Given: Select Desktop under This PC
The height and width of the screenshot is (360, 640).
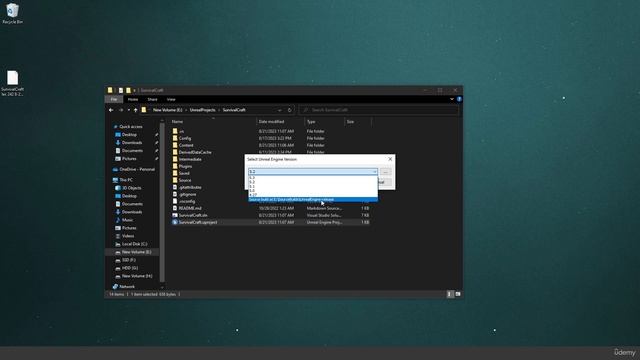Looking at the screenshot, I should point(129,196).
